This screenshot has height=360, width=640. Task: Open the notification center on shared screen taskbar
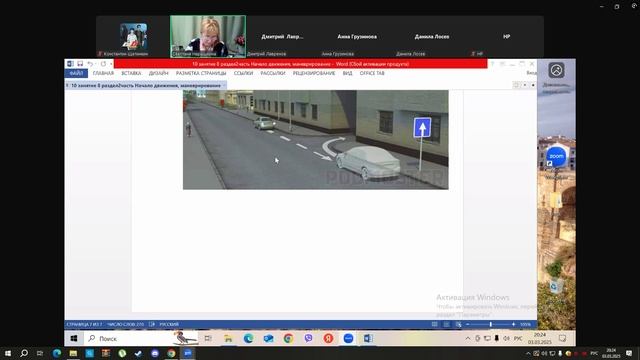tap(562, 338)
